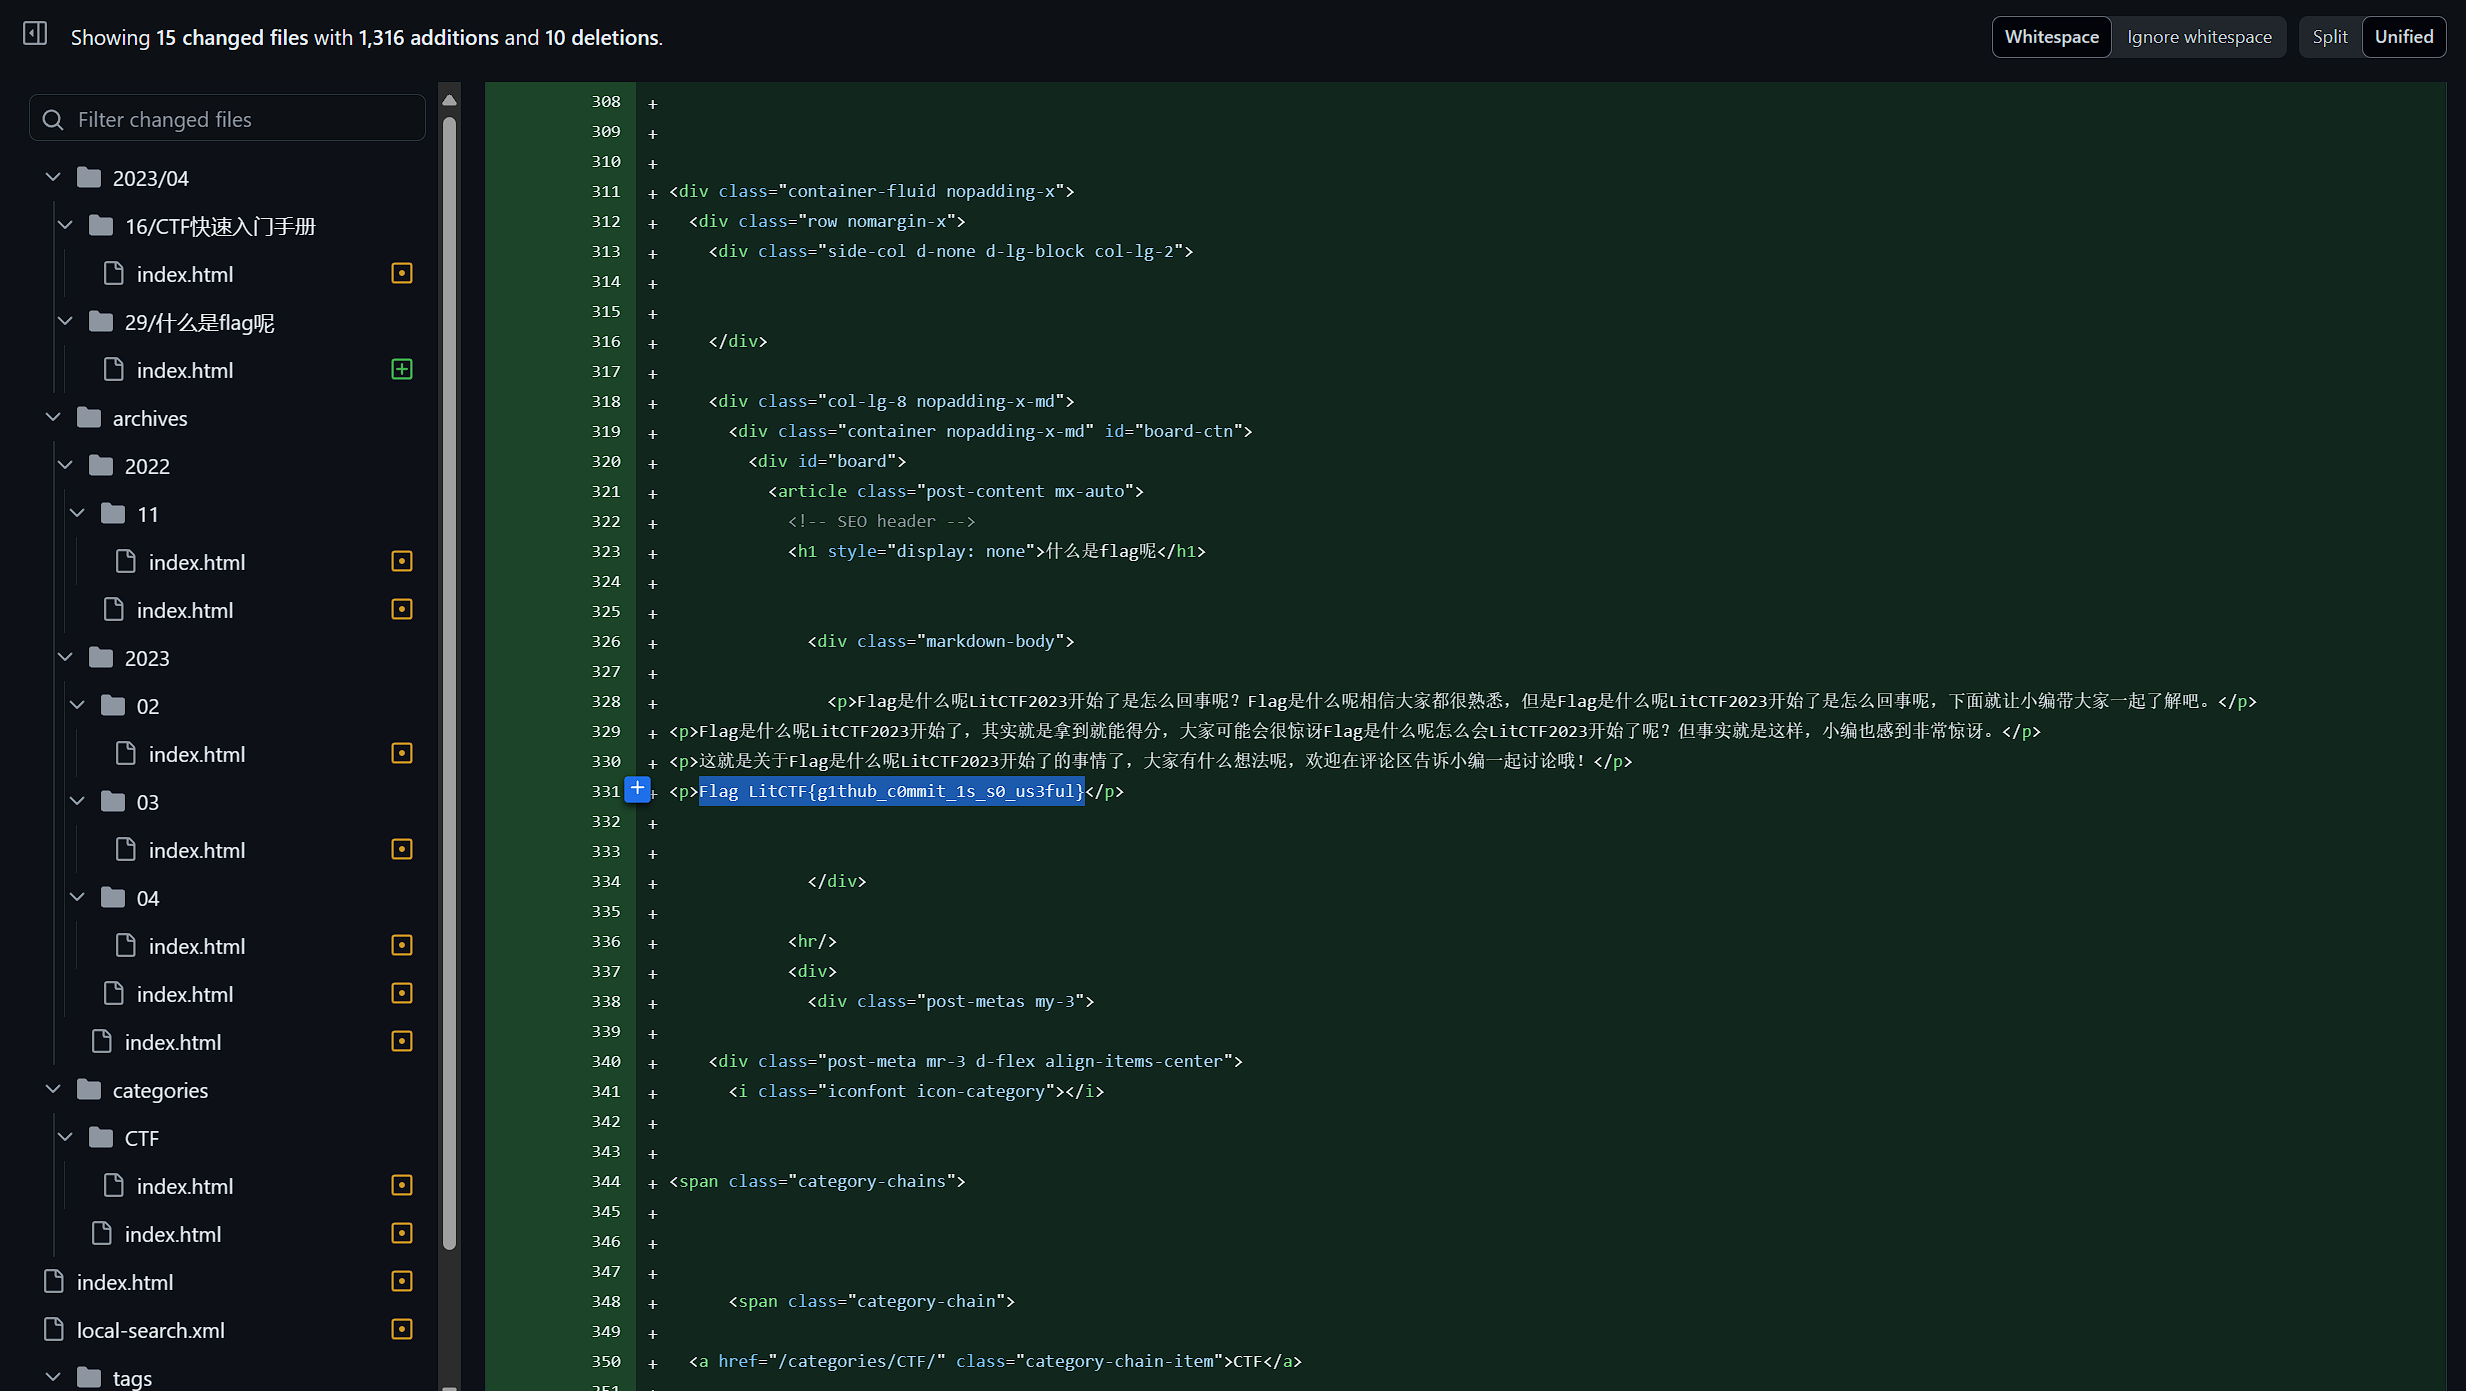Click folder icon of 29/什么是flag呢

(x=101, y=321)
